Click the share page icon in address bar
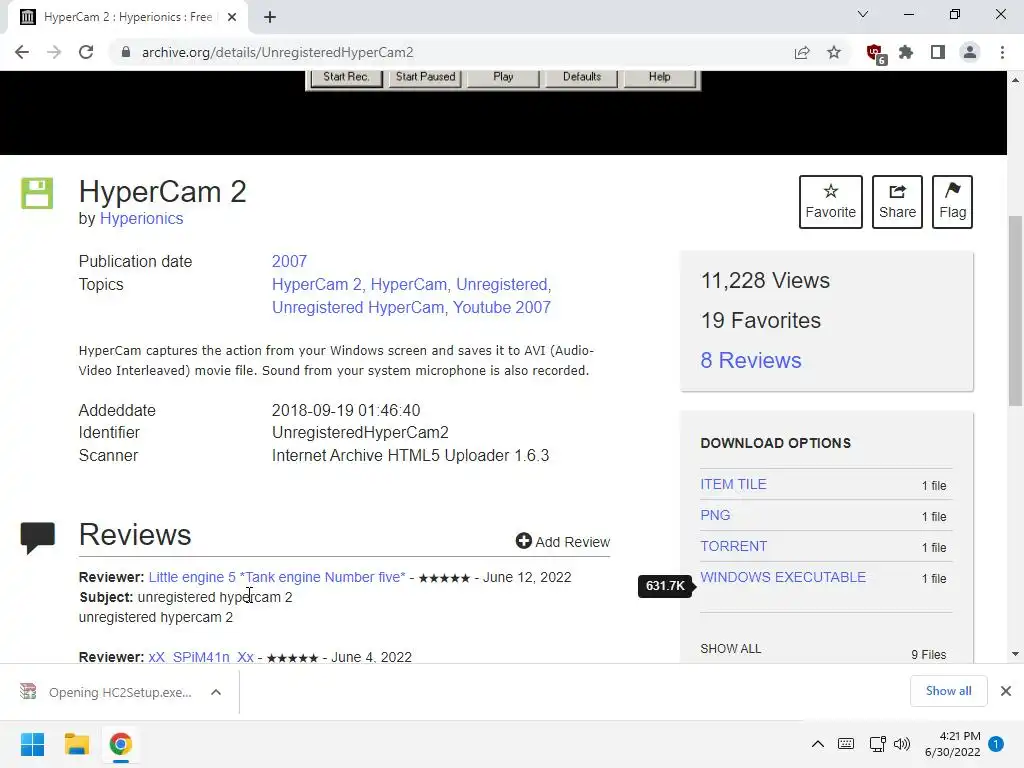 tap(802, 52)
